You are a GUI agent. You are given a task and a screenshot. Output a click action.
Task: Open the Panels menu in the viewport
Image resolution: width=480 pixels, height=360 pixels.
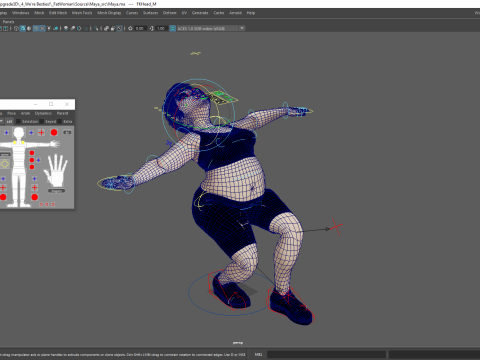pos(8,22)
